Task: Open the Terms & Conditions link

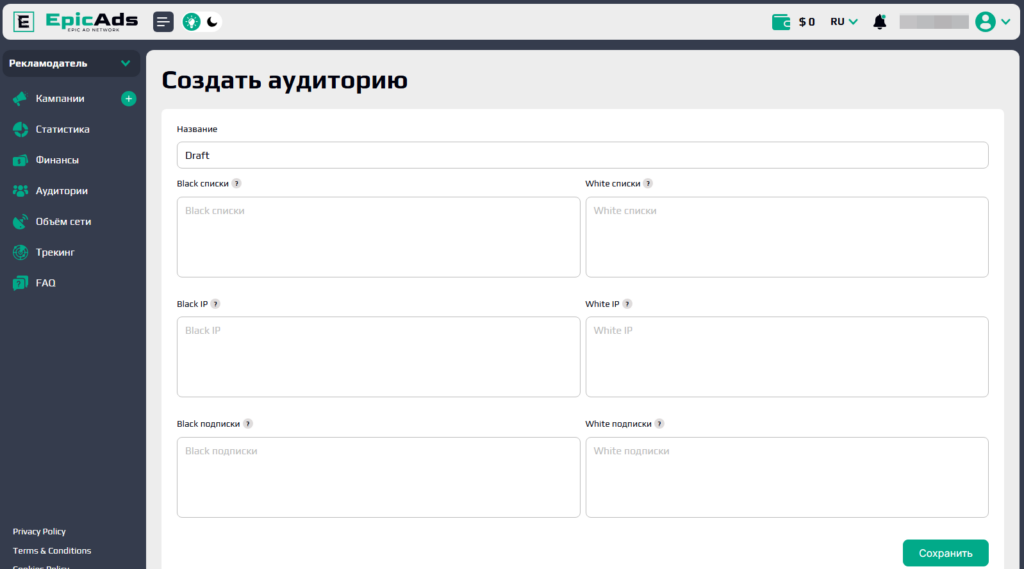Action: 52,551
